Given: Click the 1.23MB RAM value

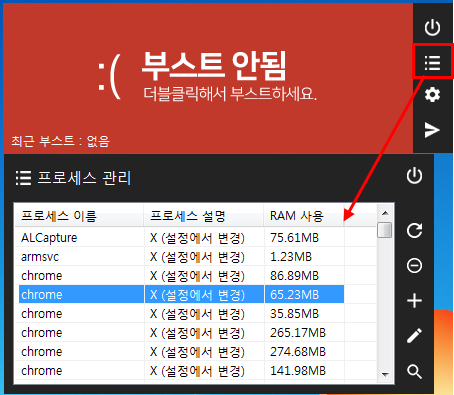Looking at the screenshot, I should tap(291, 257).
